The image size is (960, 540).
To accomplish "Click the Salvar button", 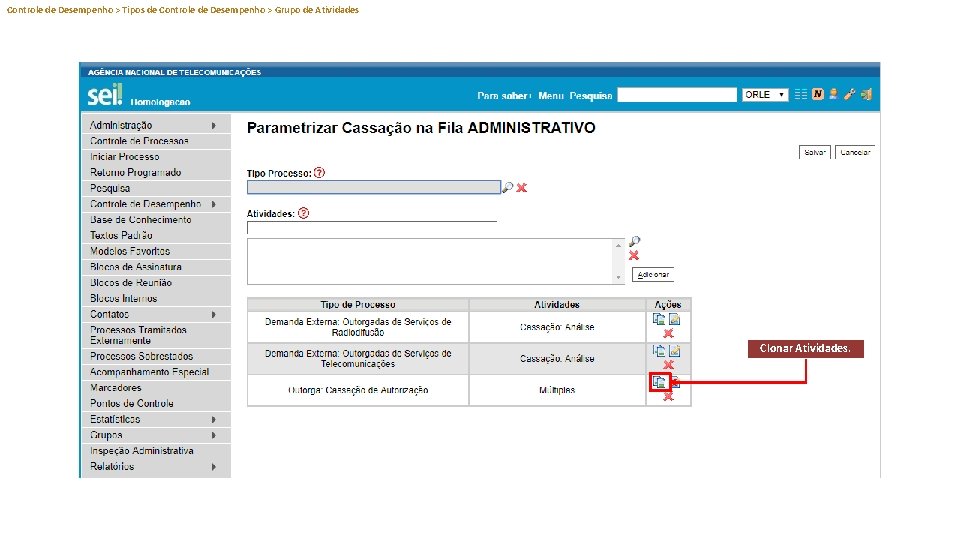I will 815,152.
